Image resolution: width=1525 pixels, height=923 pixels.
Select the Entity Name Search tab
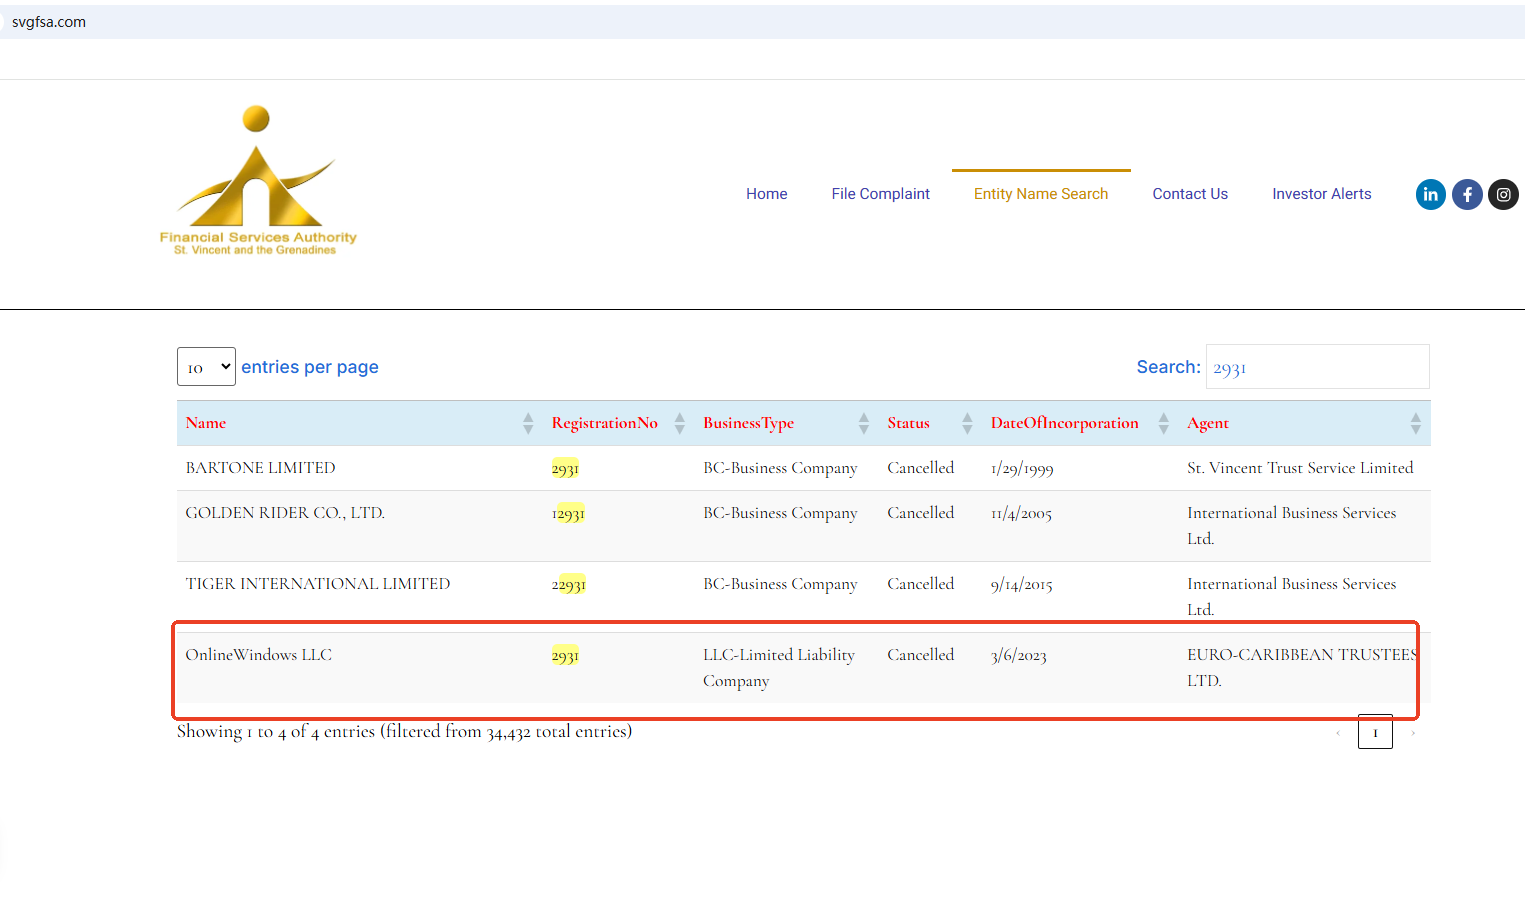[1040, 194]
